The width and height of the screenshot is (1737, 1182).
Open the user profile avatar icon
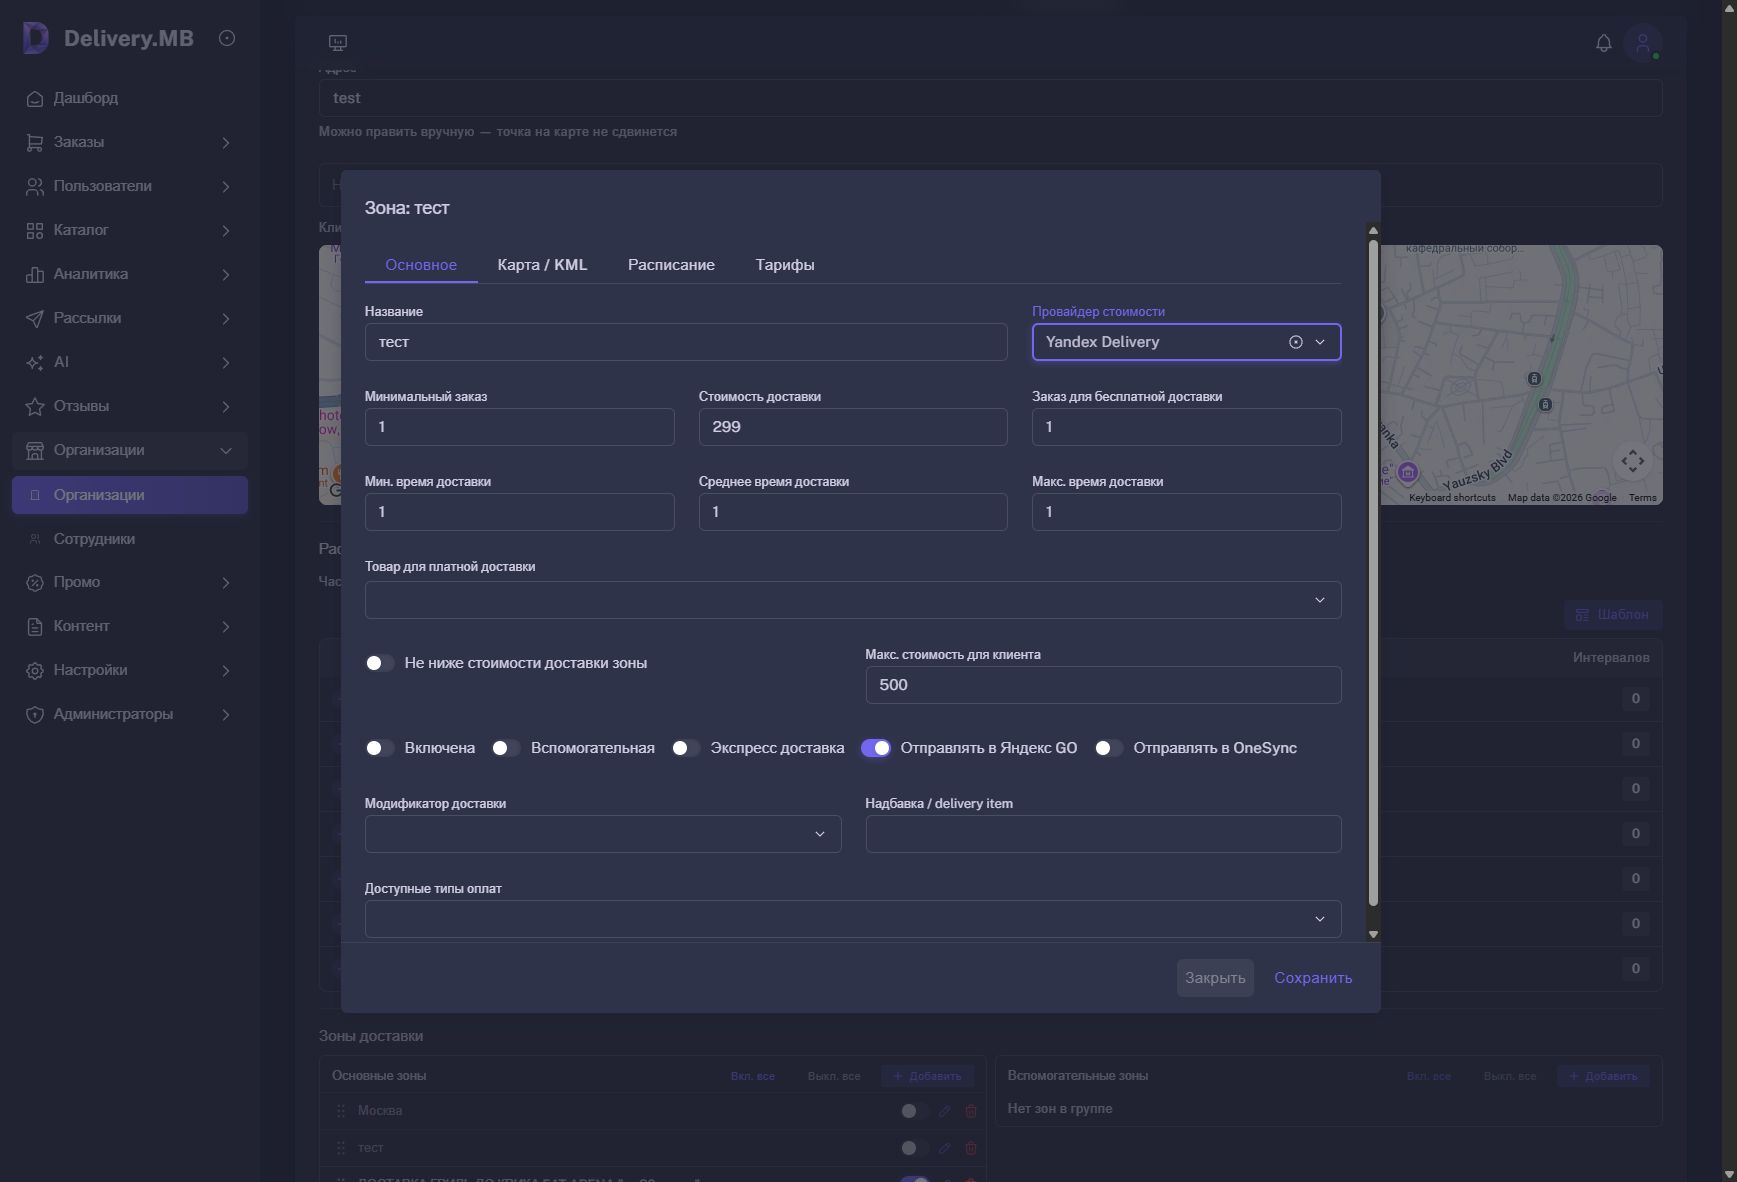point(1643,43)
